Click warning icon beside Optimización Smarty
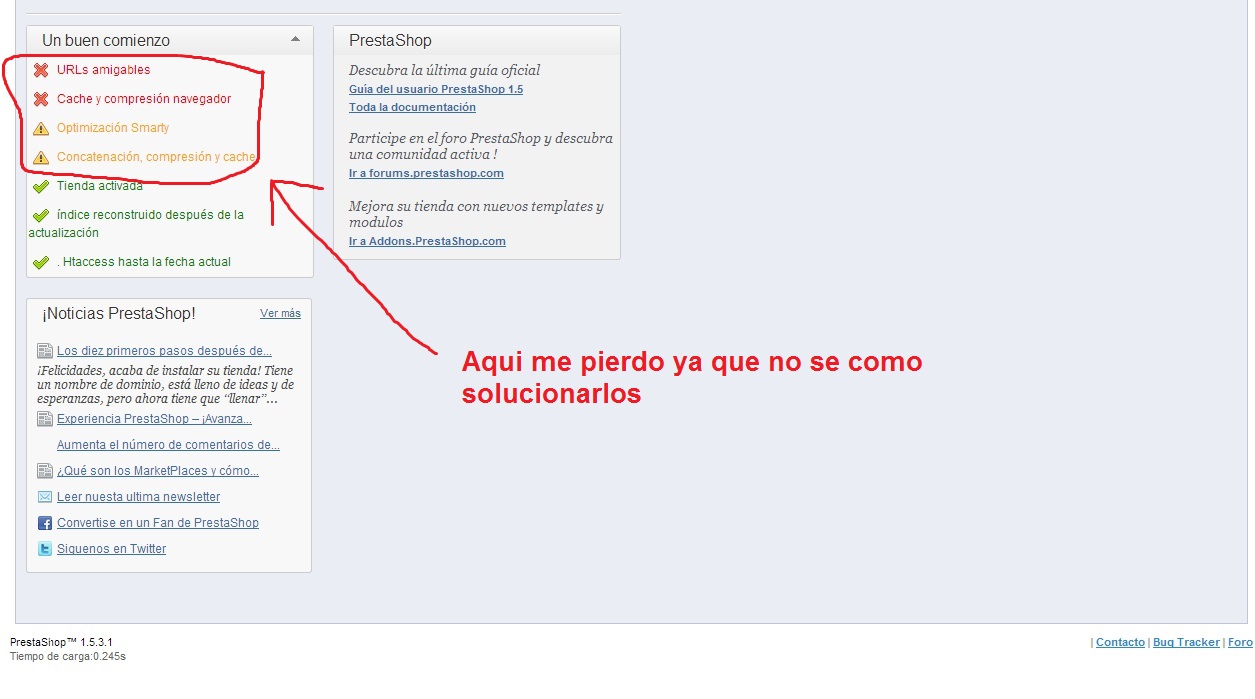 41,128
